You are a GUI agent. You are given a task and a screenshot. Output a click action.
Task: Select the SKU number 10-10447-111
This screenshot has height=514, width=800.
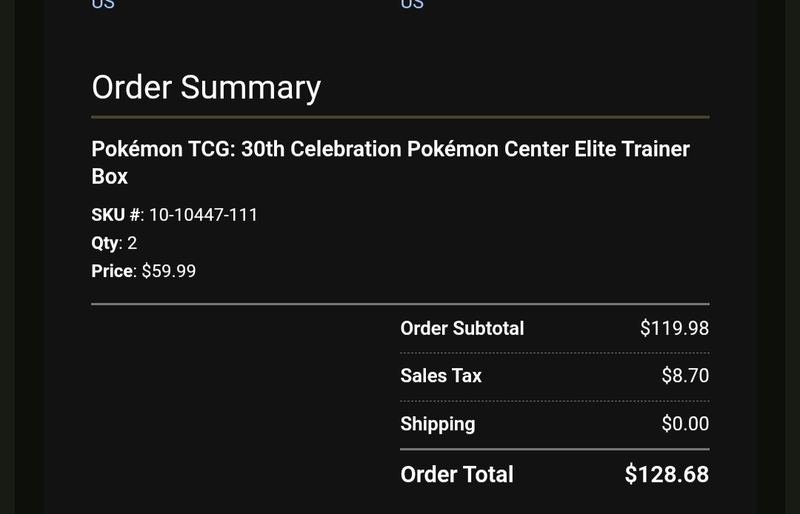[204, 215]
